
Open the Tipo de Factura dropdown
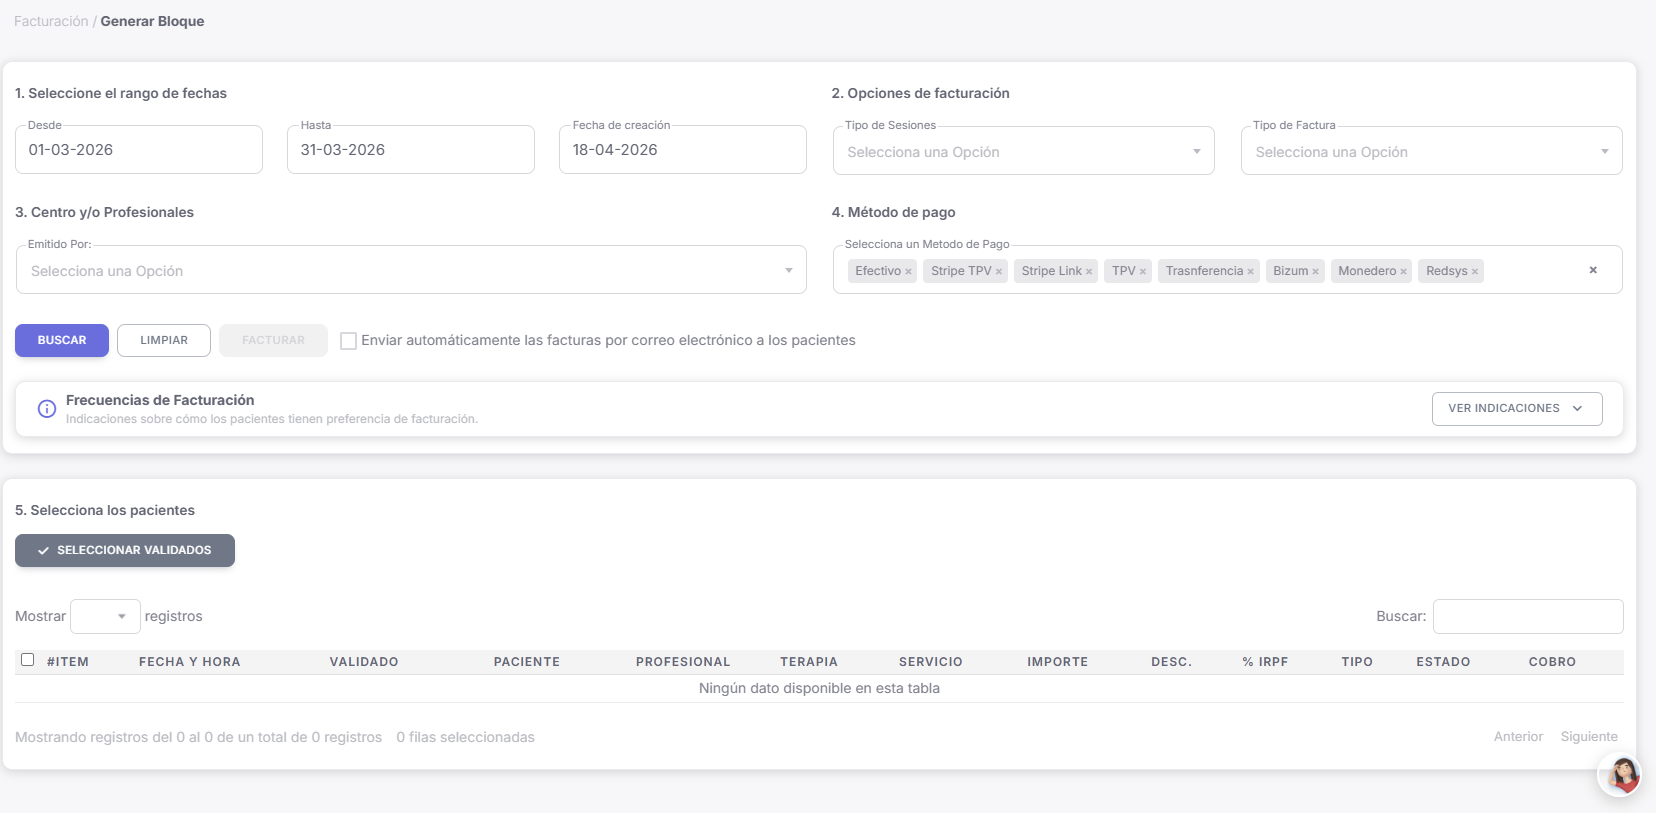pos(1430,152)
